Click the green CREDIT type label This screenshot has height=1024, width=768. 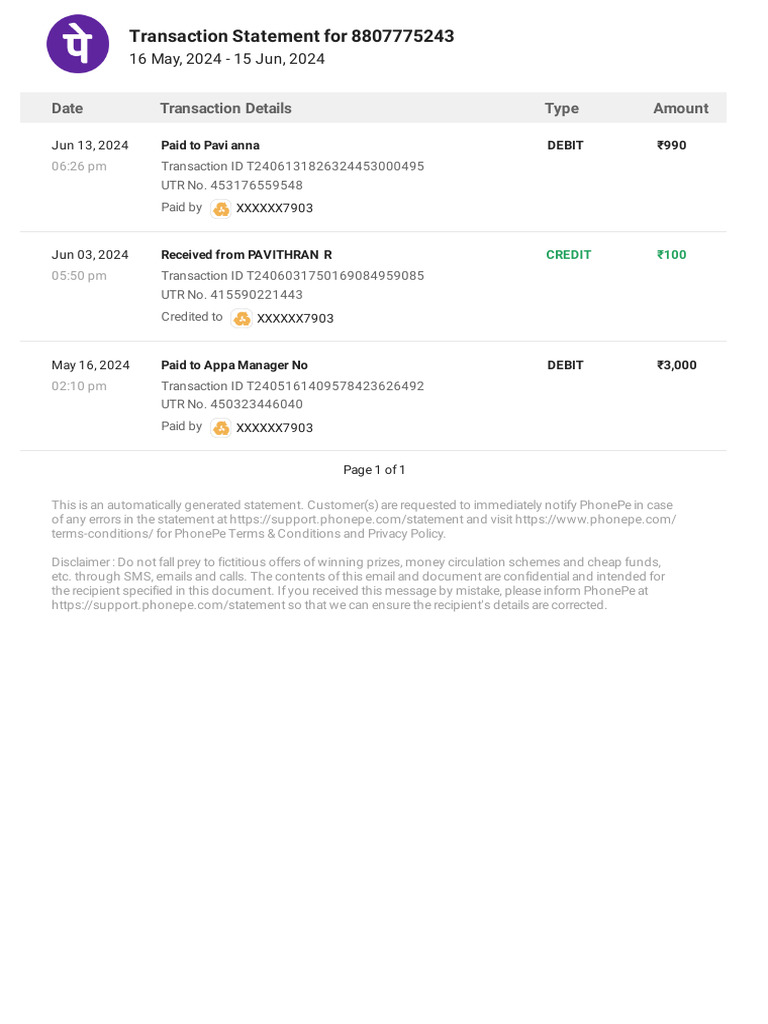click(x=568, y=255)
